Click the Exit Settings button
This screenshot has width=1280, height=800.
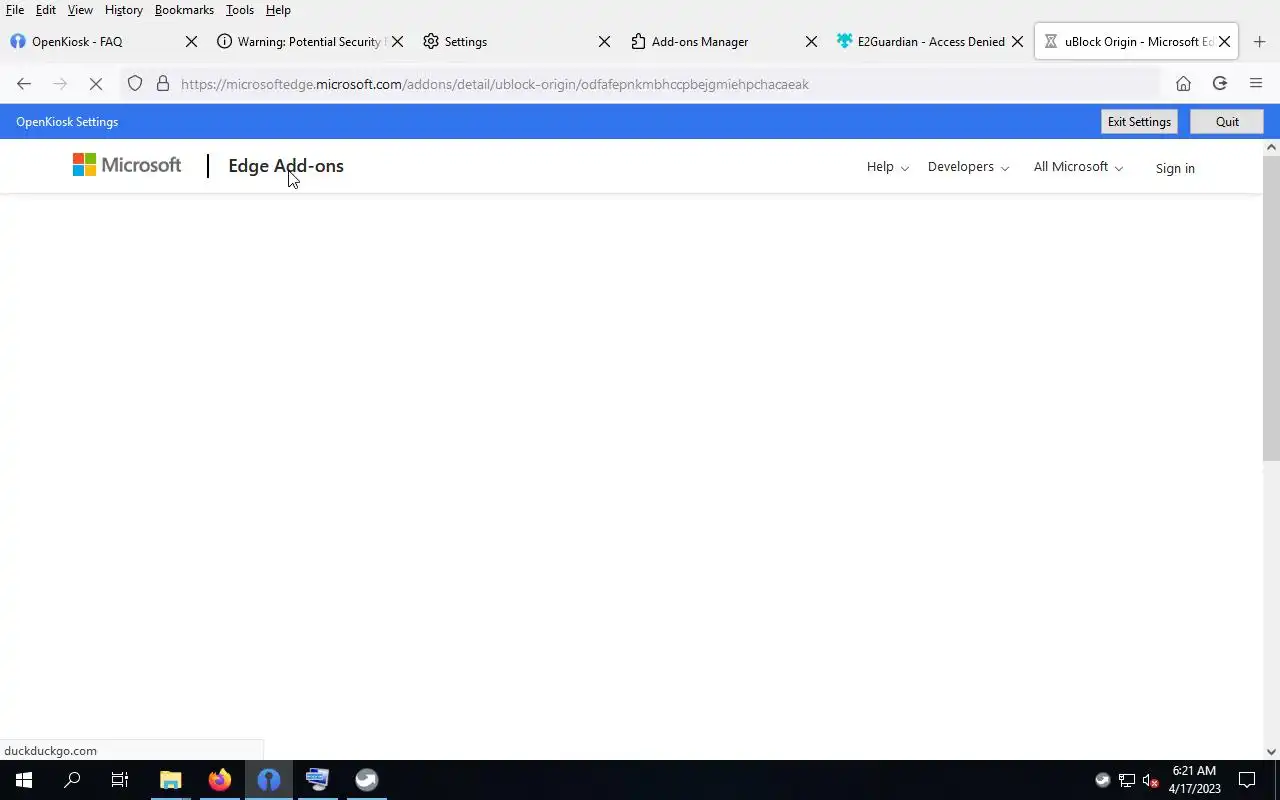[1139, 122]
